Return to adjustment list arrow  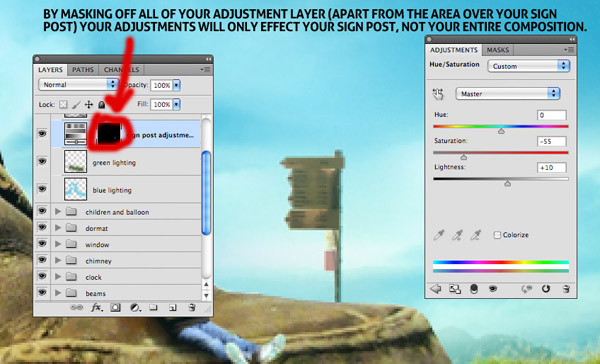(435, 289)
